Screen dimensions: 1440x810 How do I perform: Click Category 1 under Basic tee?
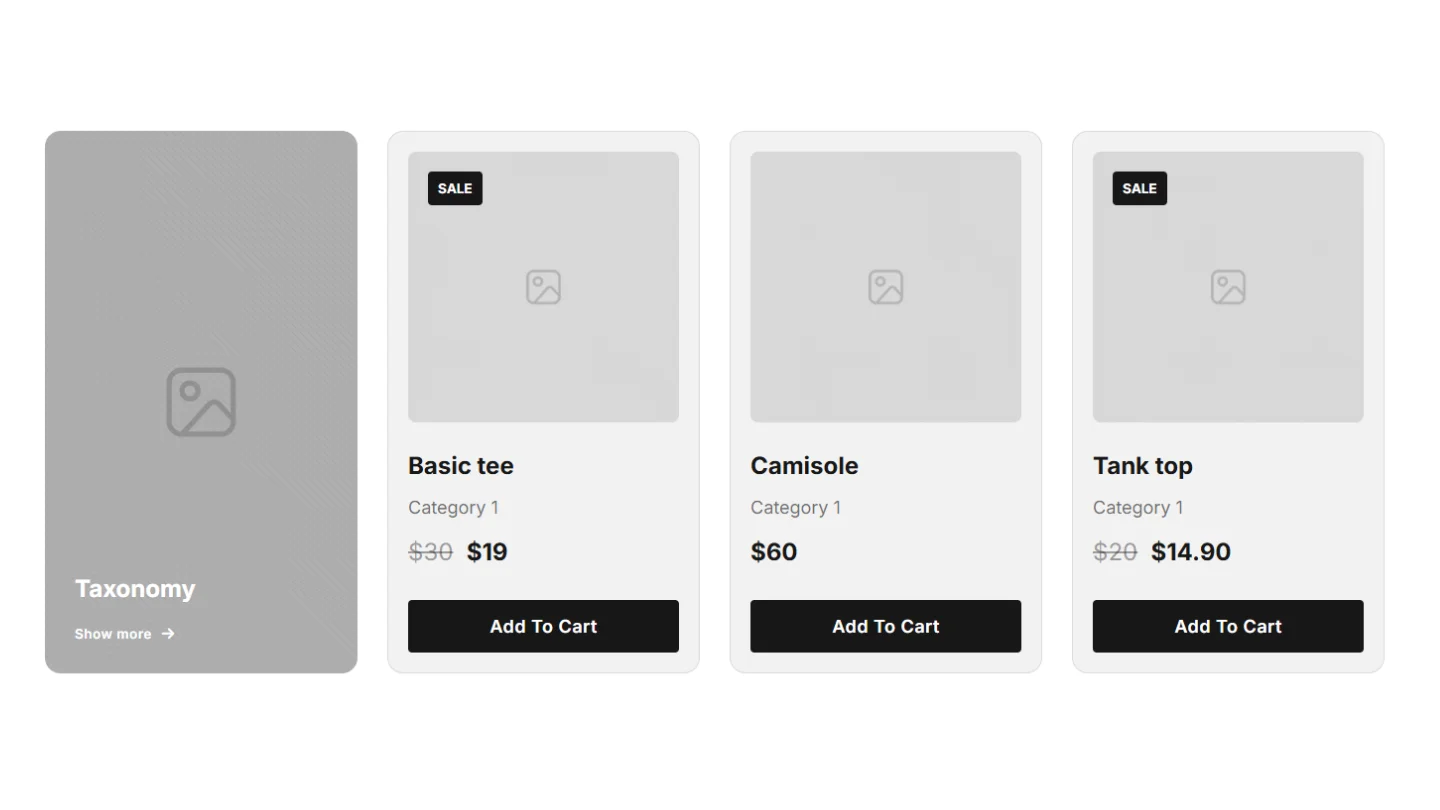pos(454,508)
